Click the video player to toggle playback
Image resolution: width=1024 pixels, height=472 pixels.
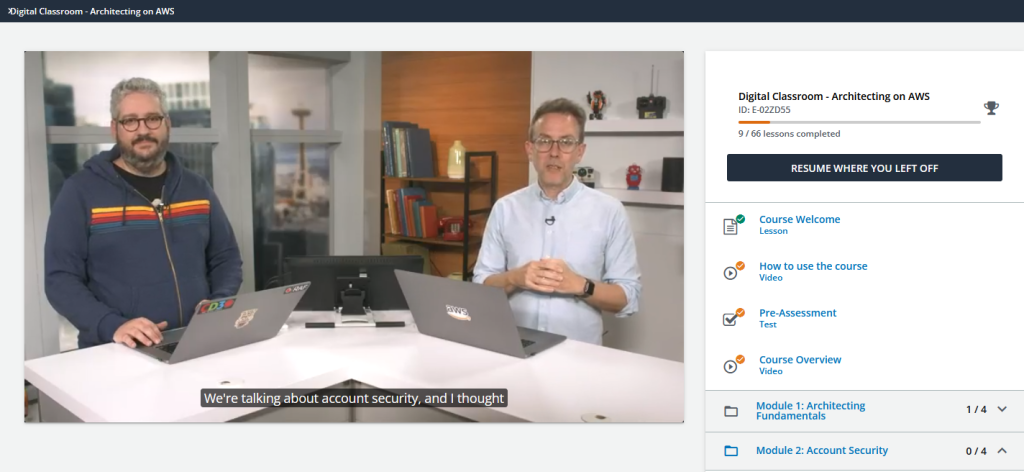click(354, 236)
